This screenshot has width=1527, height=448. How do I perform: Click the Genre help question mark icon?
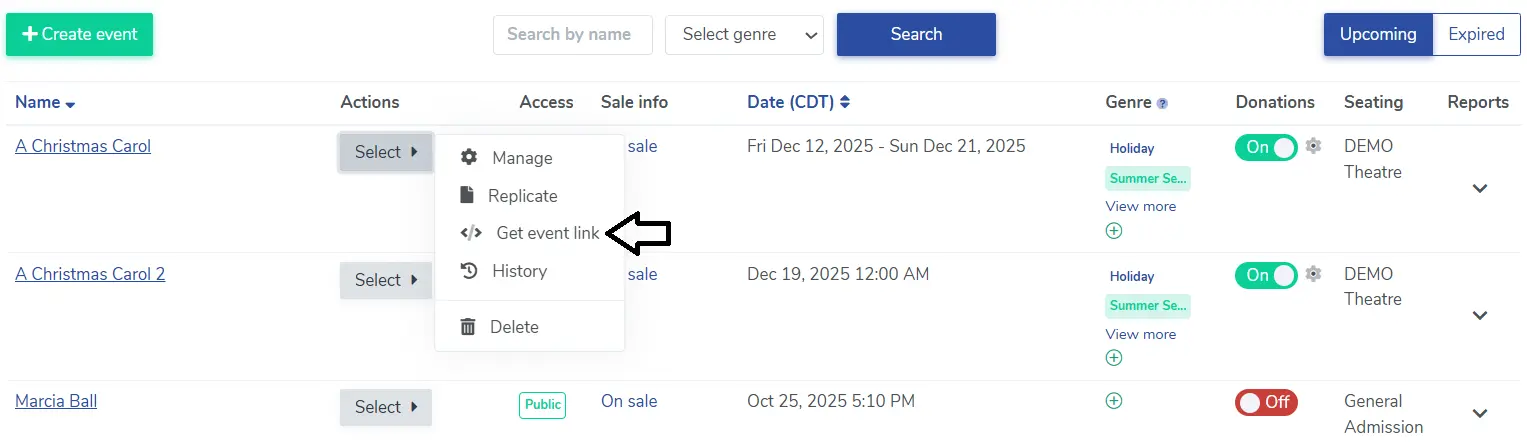[1162, 103]
